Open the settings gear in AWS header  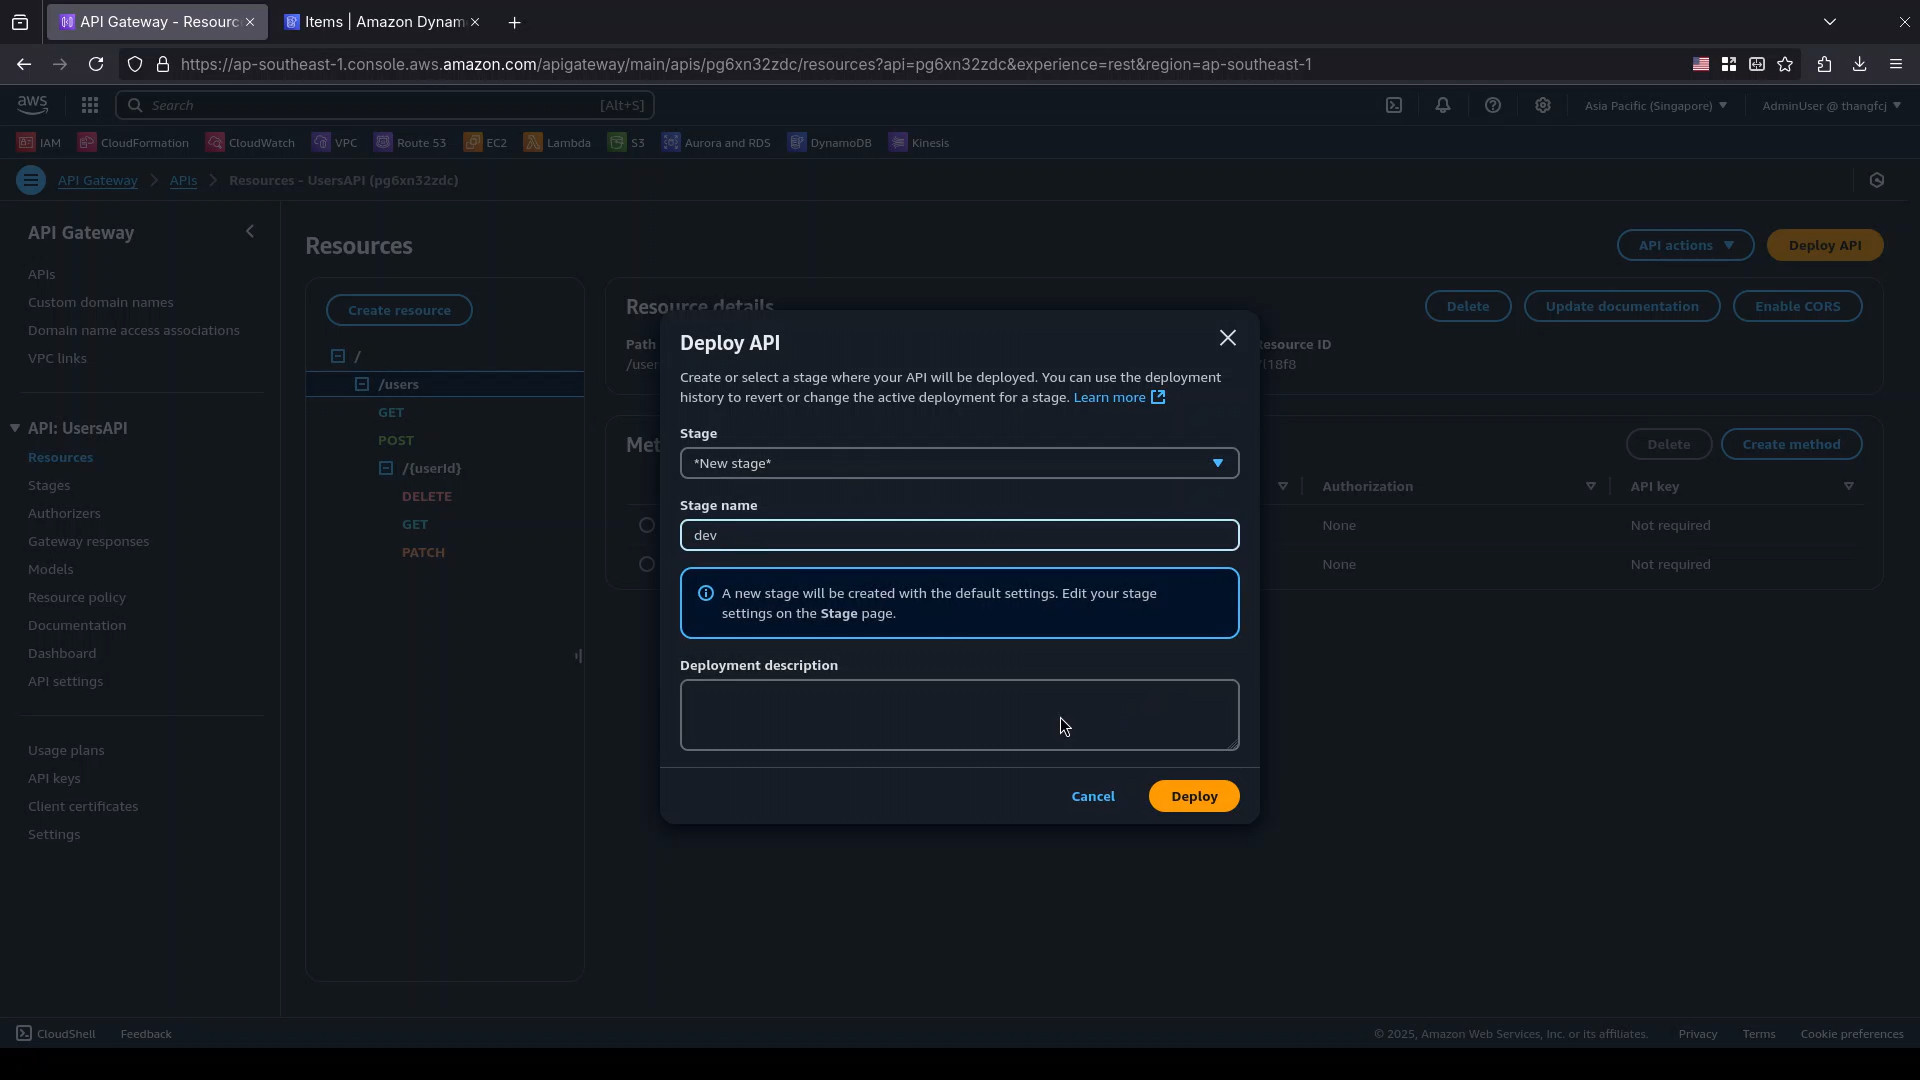(x=1543, y=105)
